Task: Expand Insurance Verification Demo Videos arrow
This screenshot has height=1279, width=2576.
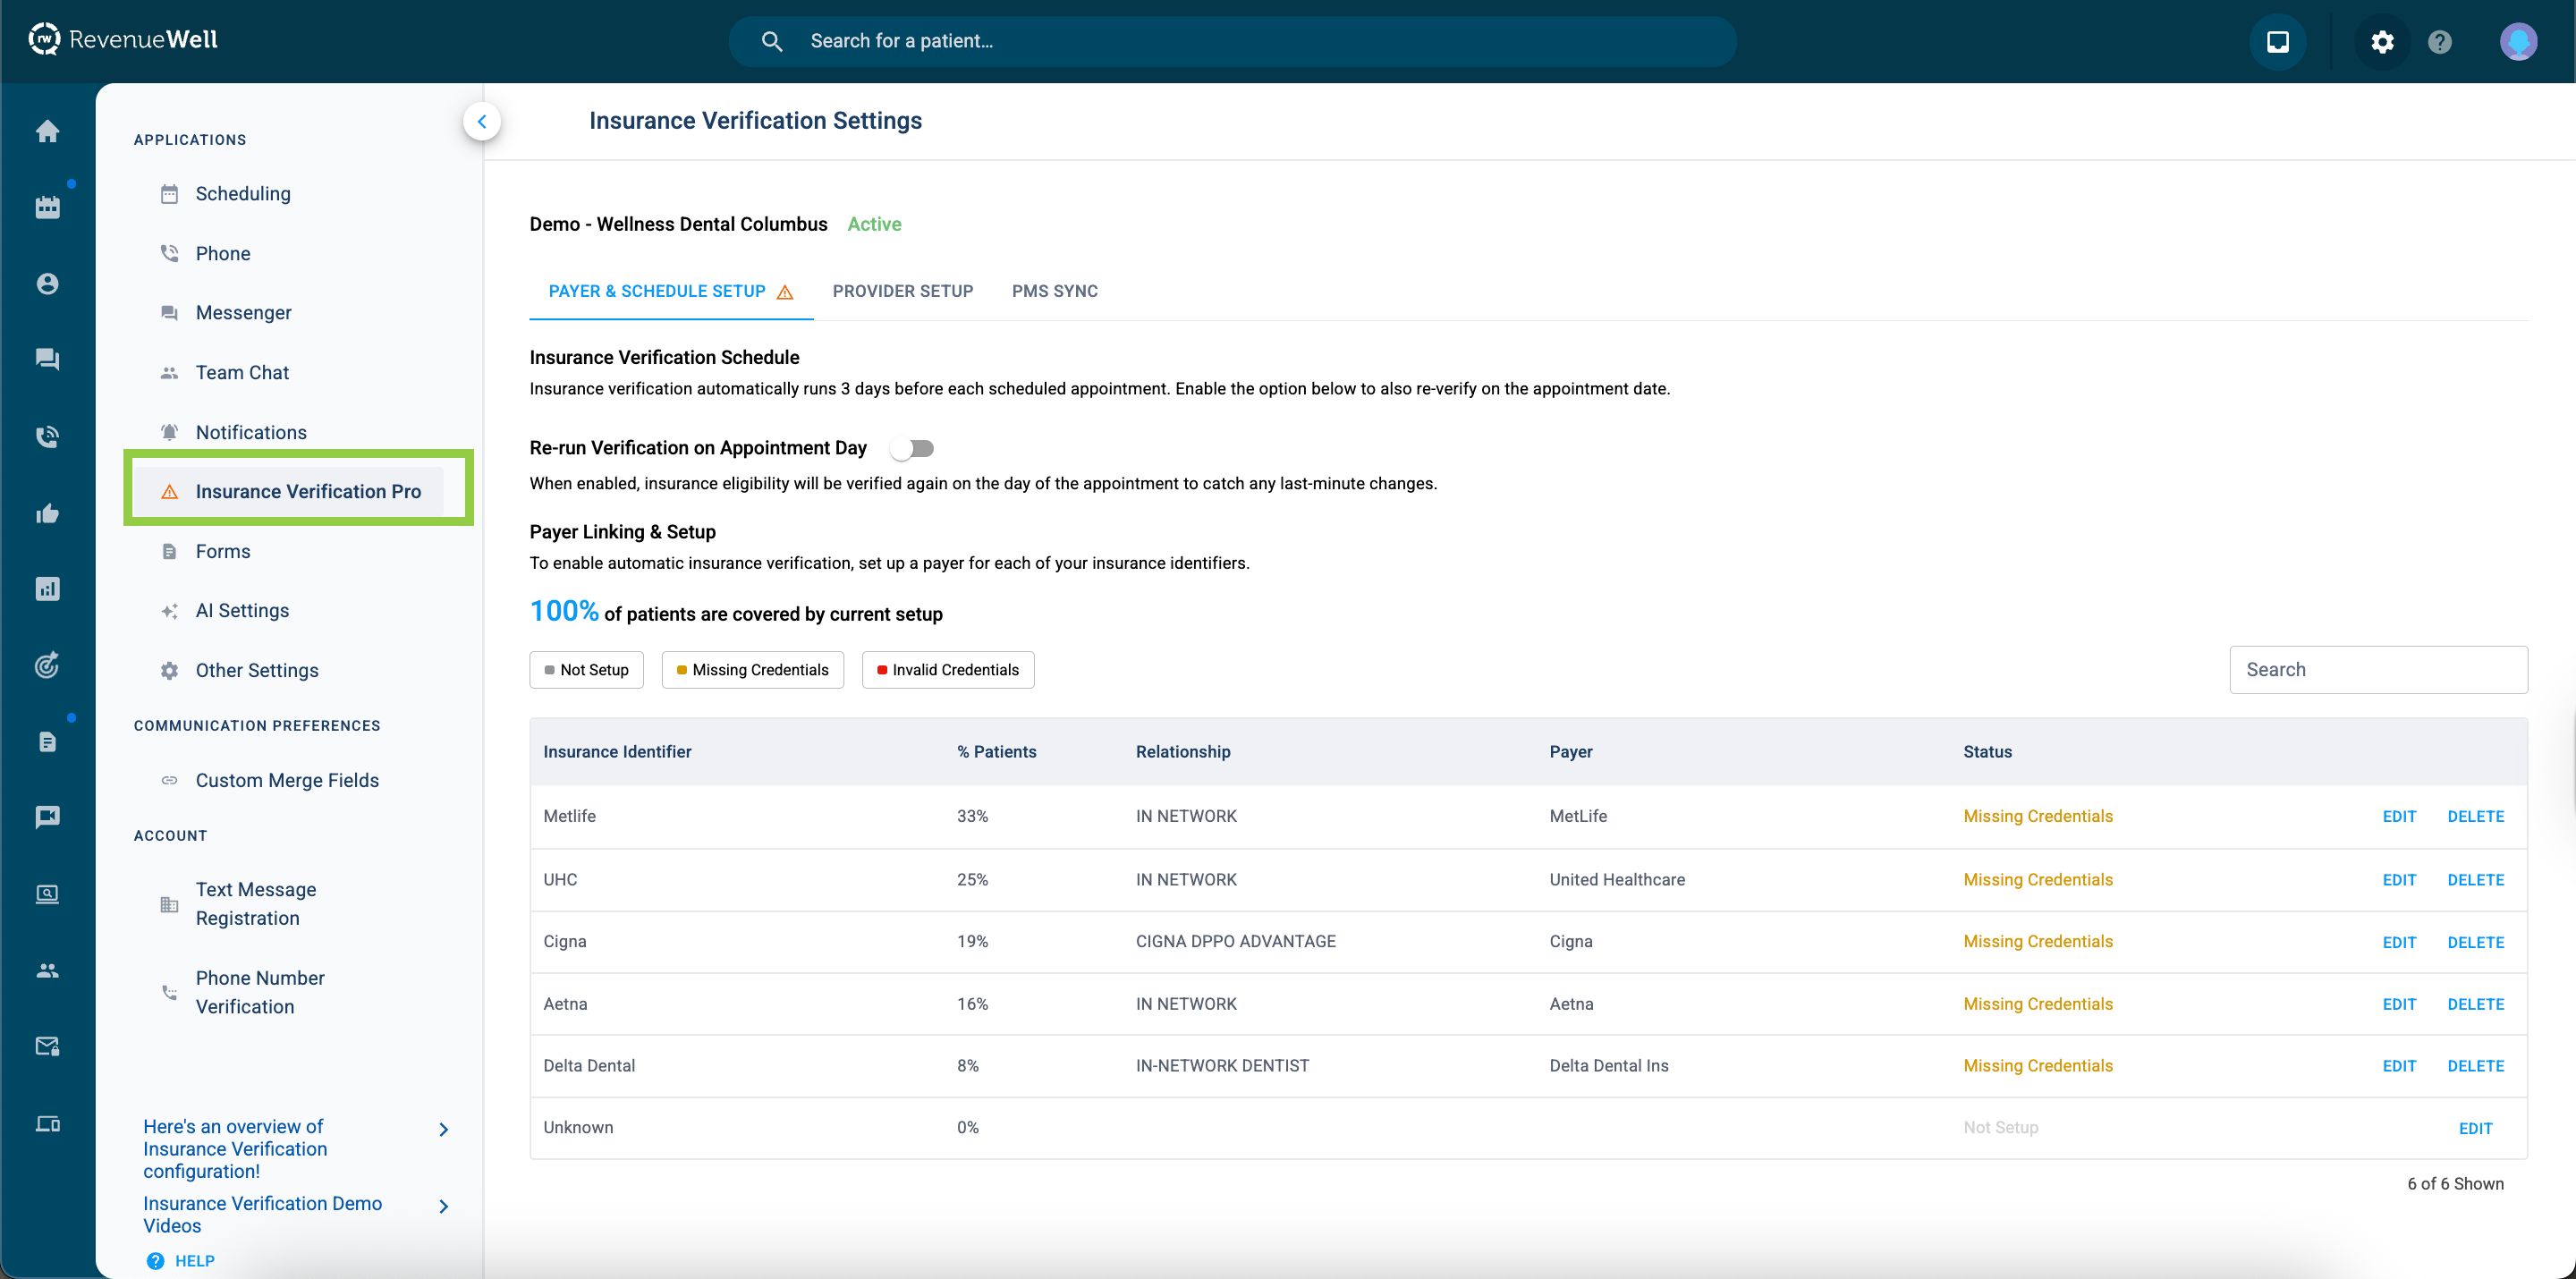Action: (x=443, y=1206)
